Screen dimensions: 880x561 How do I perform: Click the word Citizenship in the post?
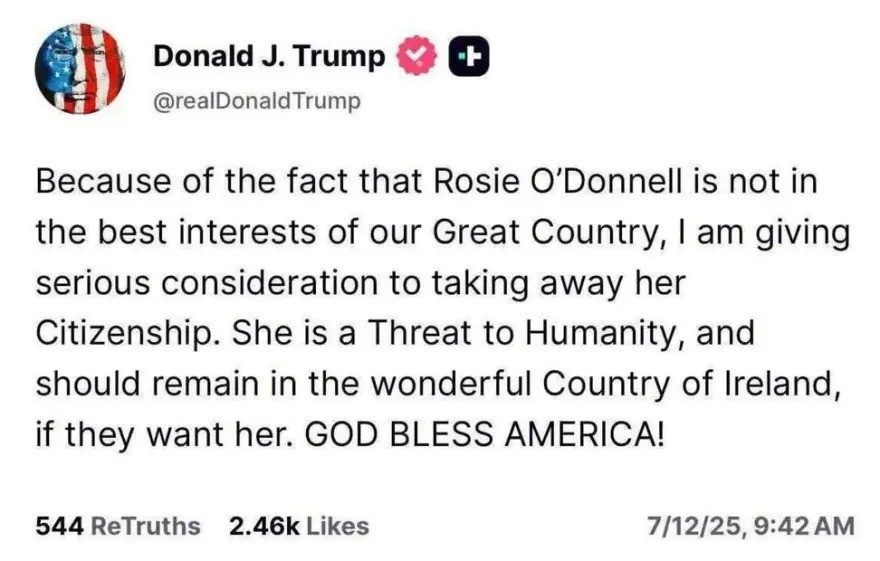coord(125,333)
